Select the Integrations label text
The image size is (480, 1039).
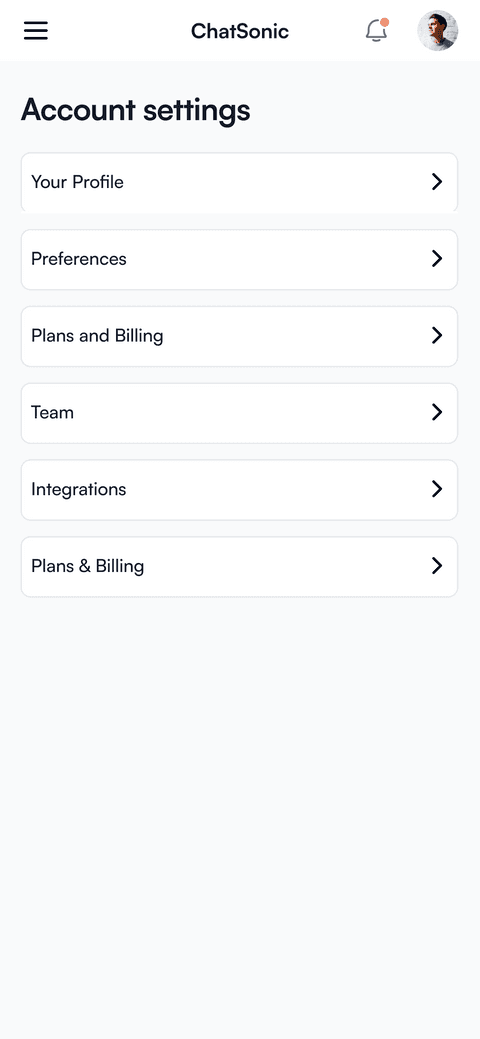coord(78,490)
